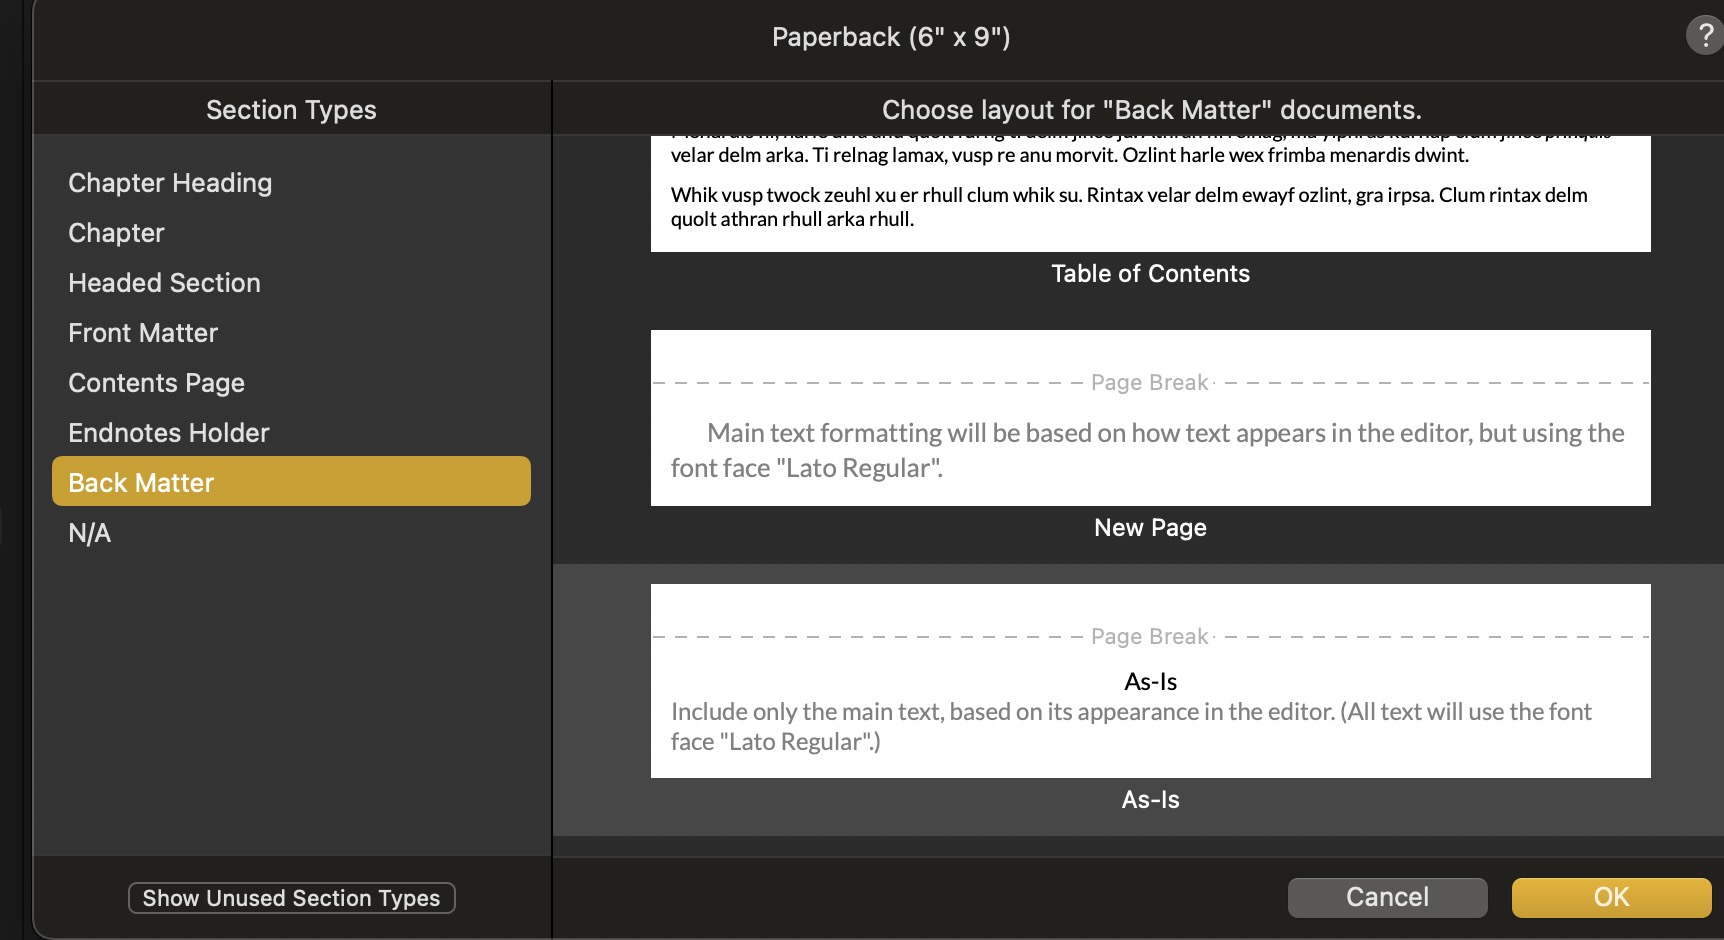Screen dimensions: 1724x940
Task: Click the Table of Contents layout caption
Action: tap(1150, 274)
